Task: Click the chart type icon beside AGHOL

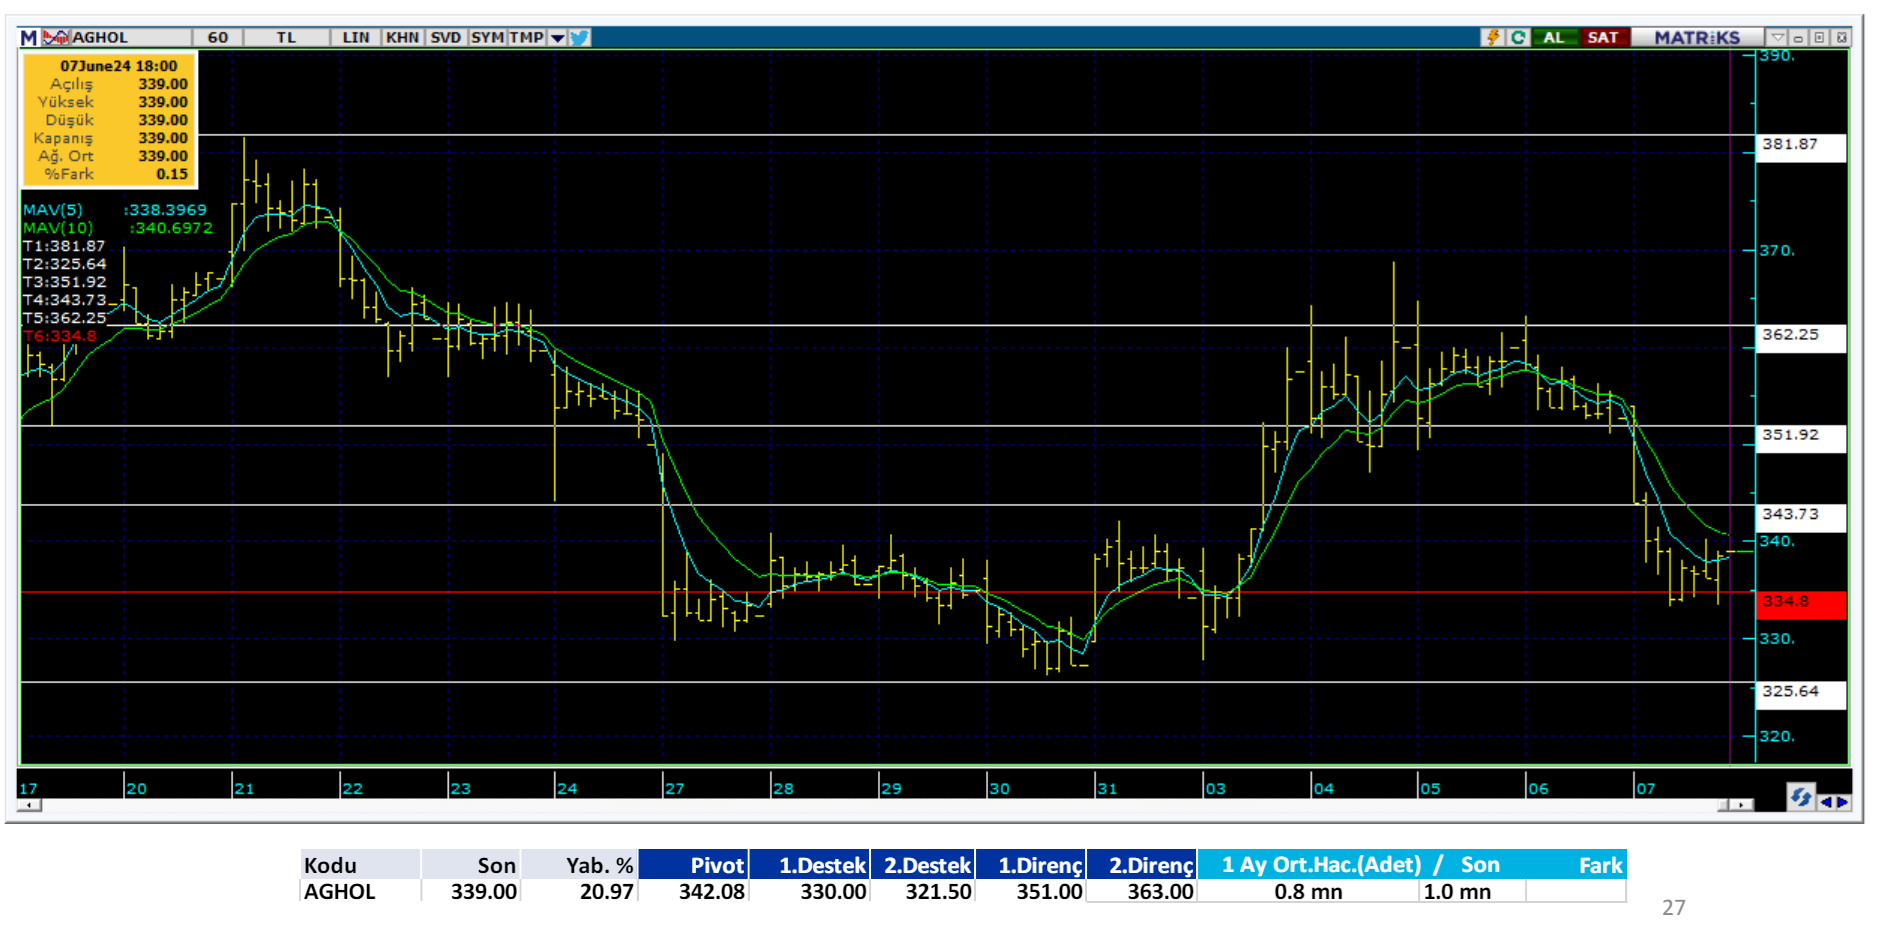Action: tap(56, 38)
